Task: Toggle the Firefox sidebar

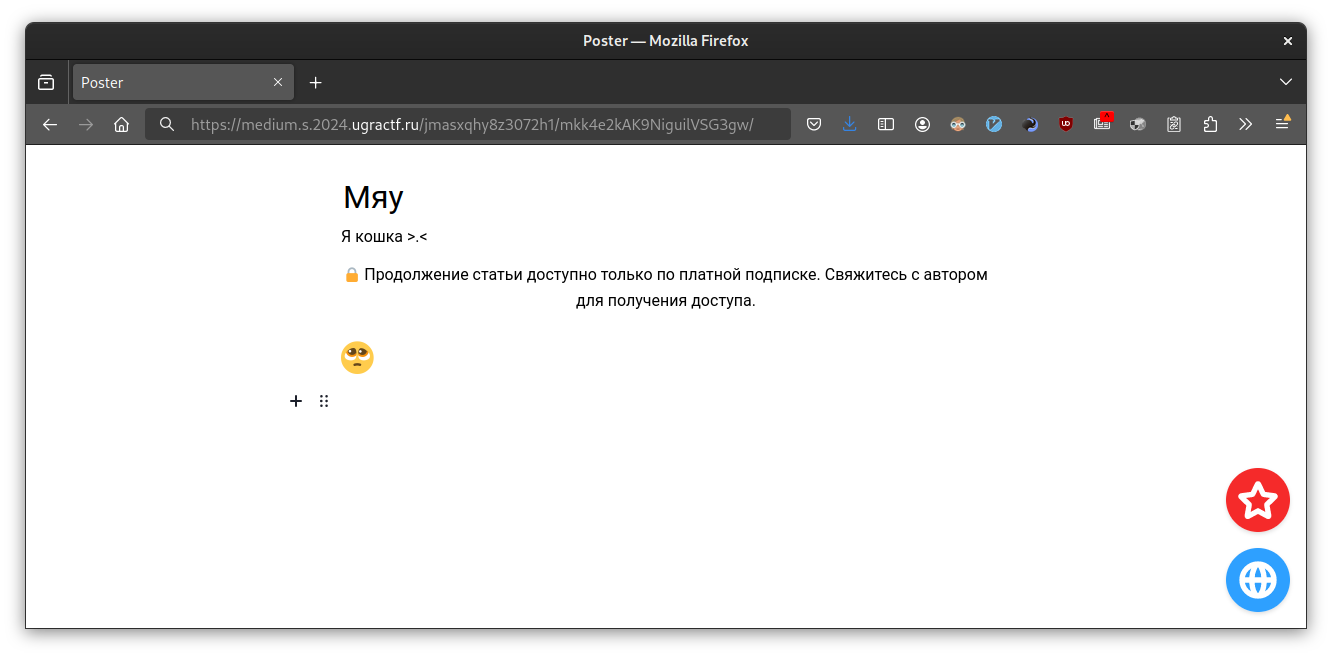Action: [886, 125]
